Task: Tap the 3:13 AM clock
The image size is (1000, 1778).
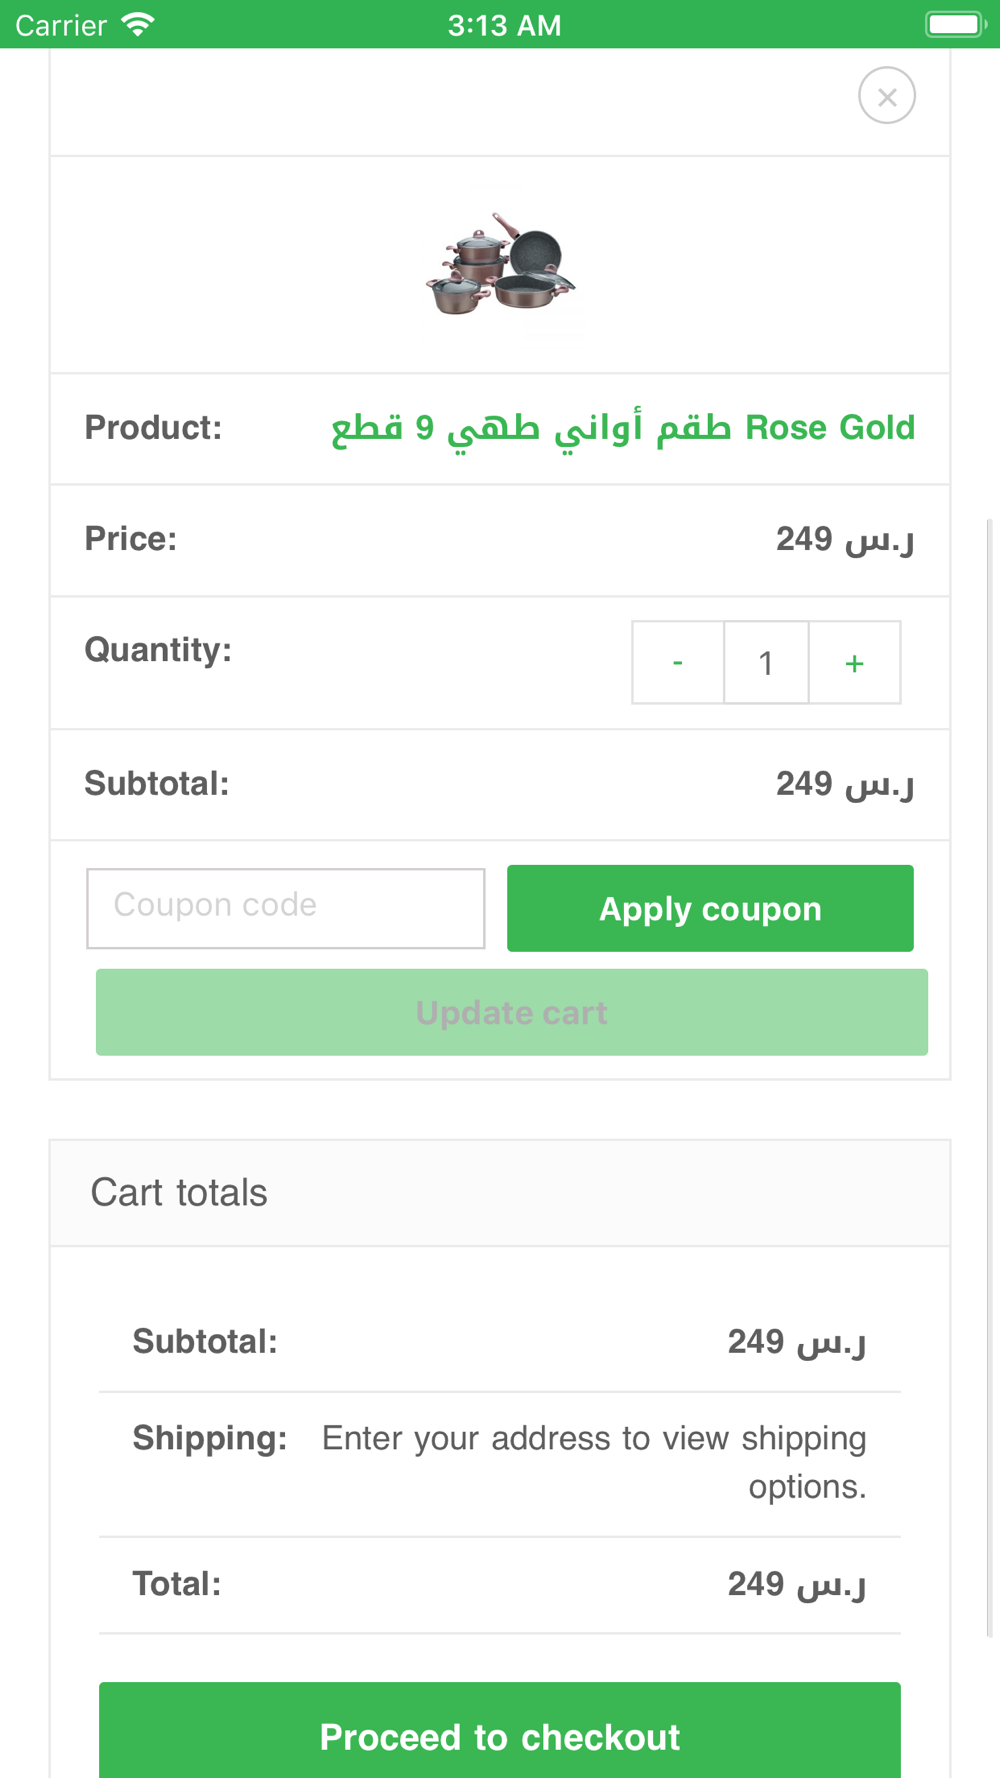Action: tap(504, 25)
